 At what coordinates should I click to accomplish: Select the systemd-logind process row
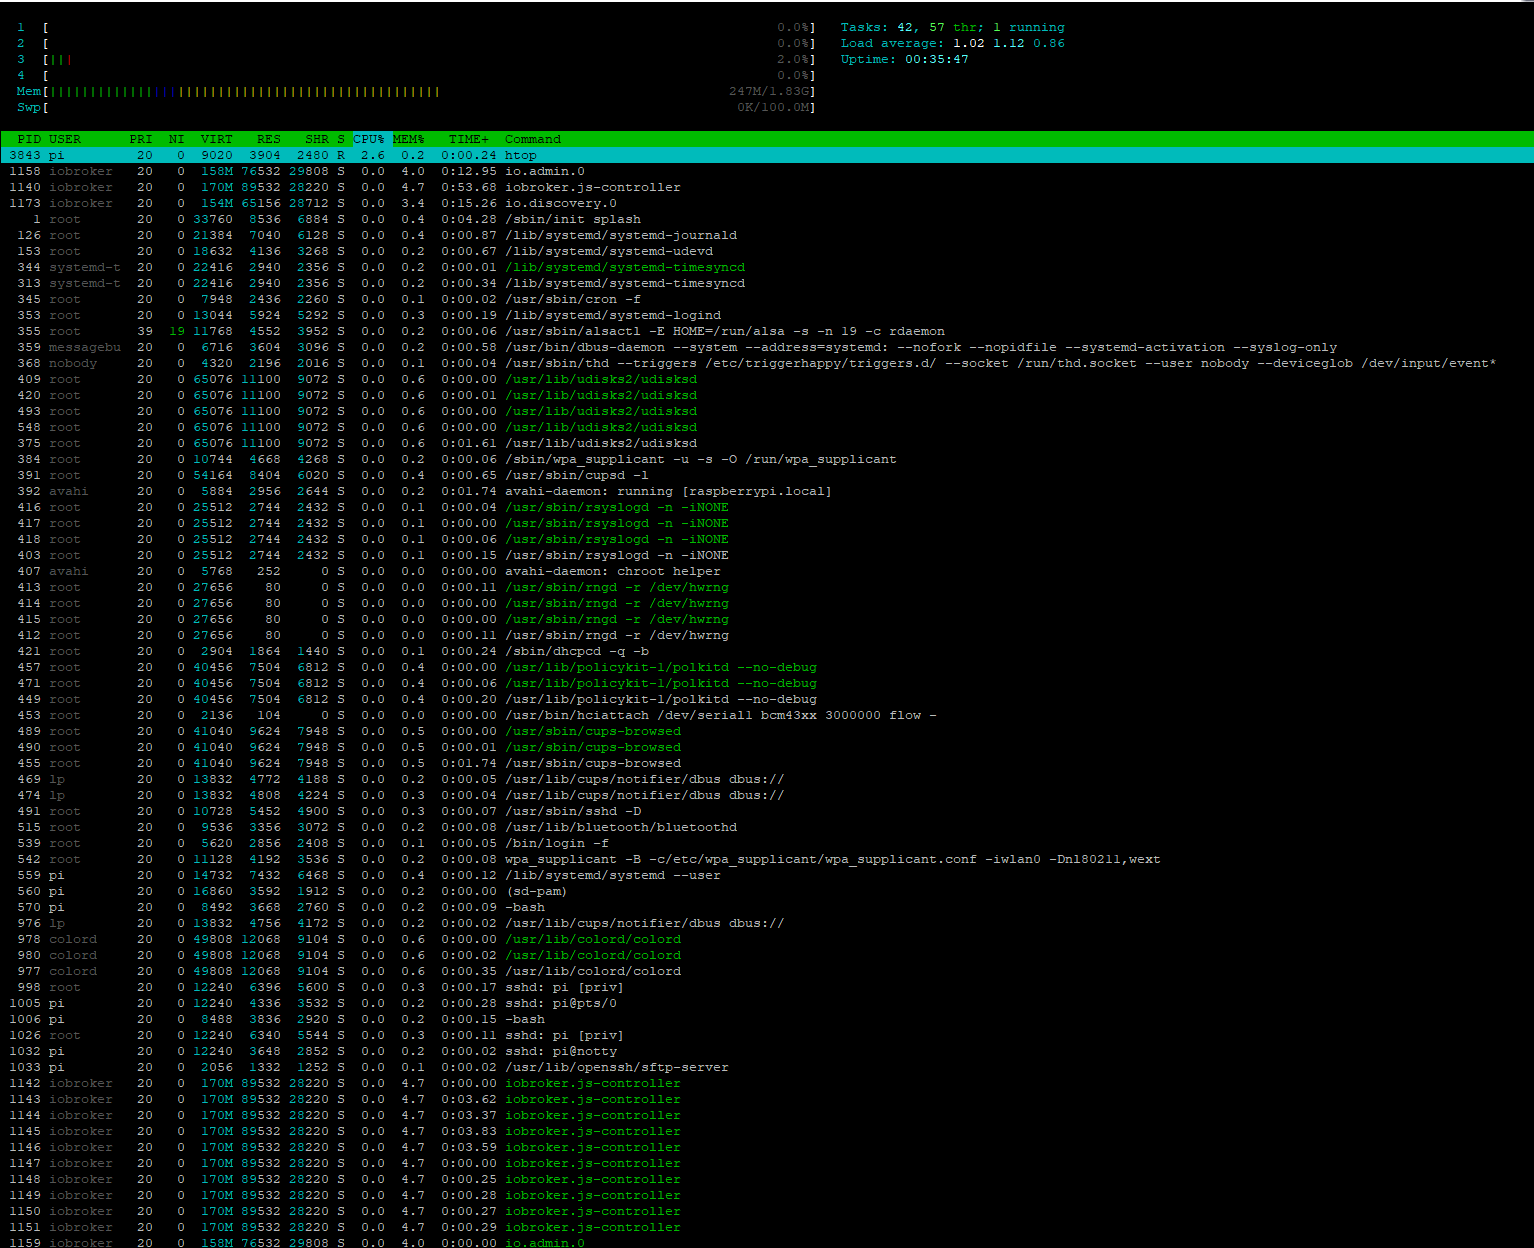pyautogui.click(x=767, y=315)
